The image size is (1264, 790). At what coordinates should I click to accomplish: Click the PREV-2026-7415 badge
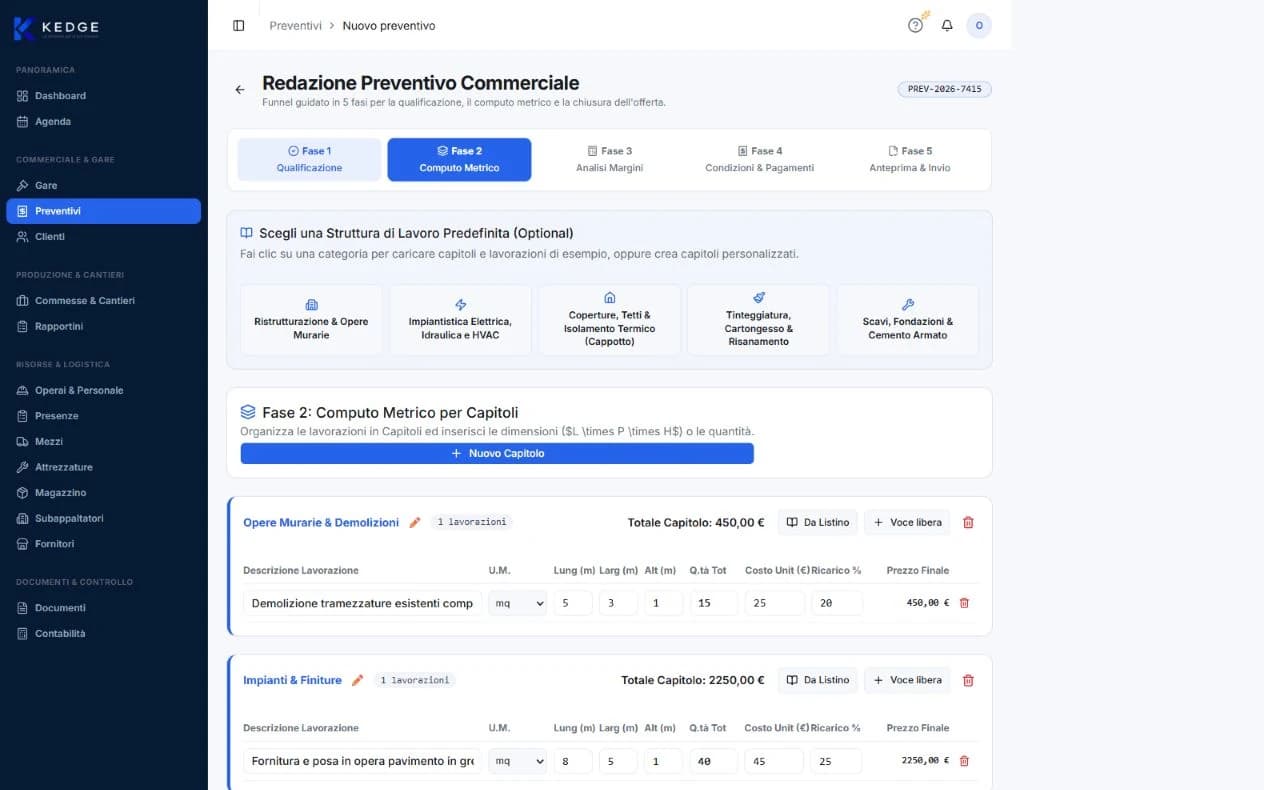tap(944, 89)
